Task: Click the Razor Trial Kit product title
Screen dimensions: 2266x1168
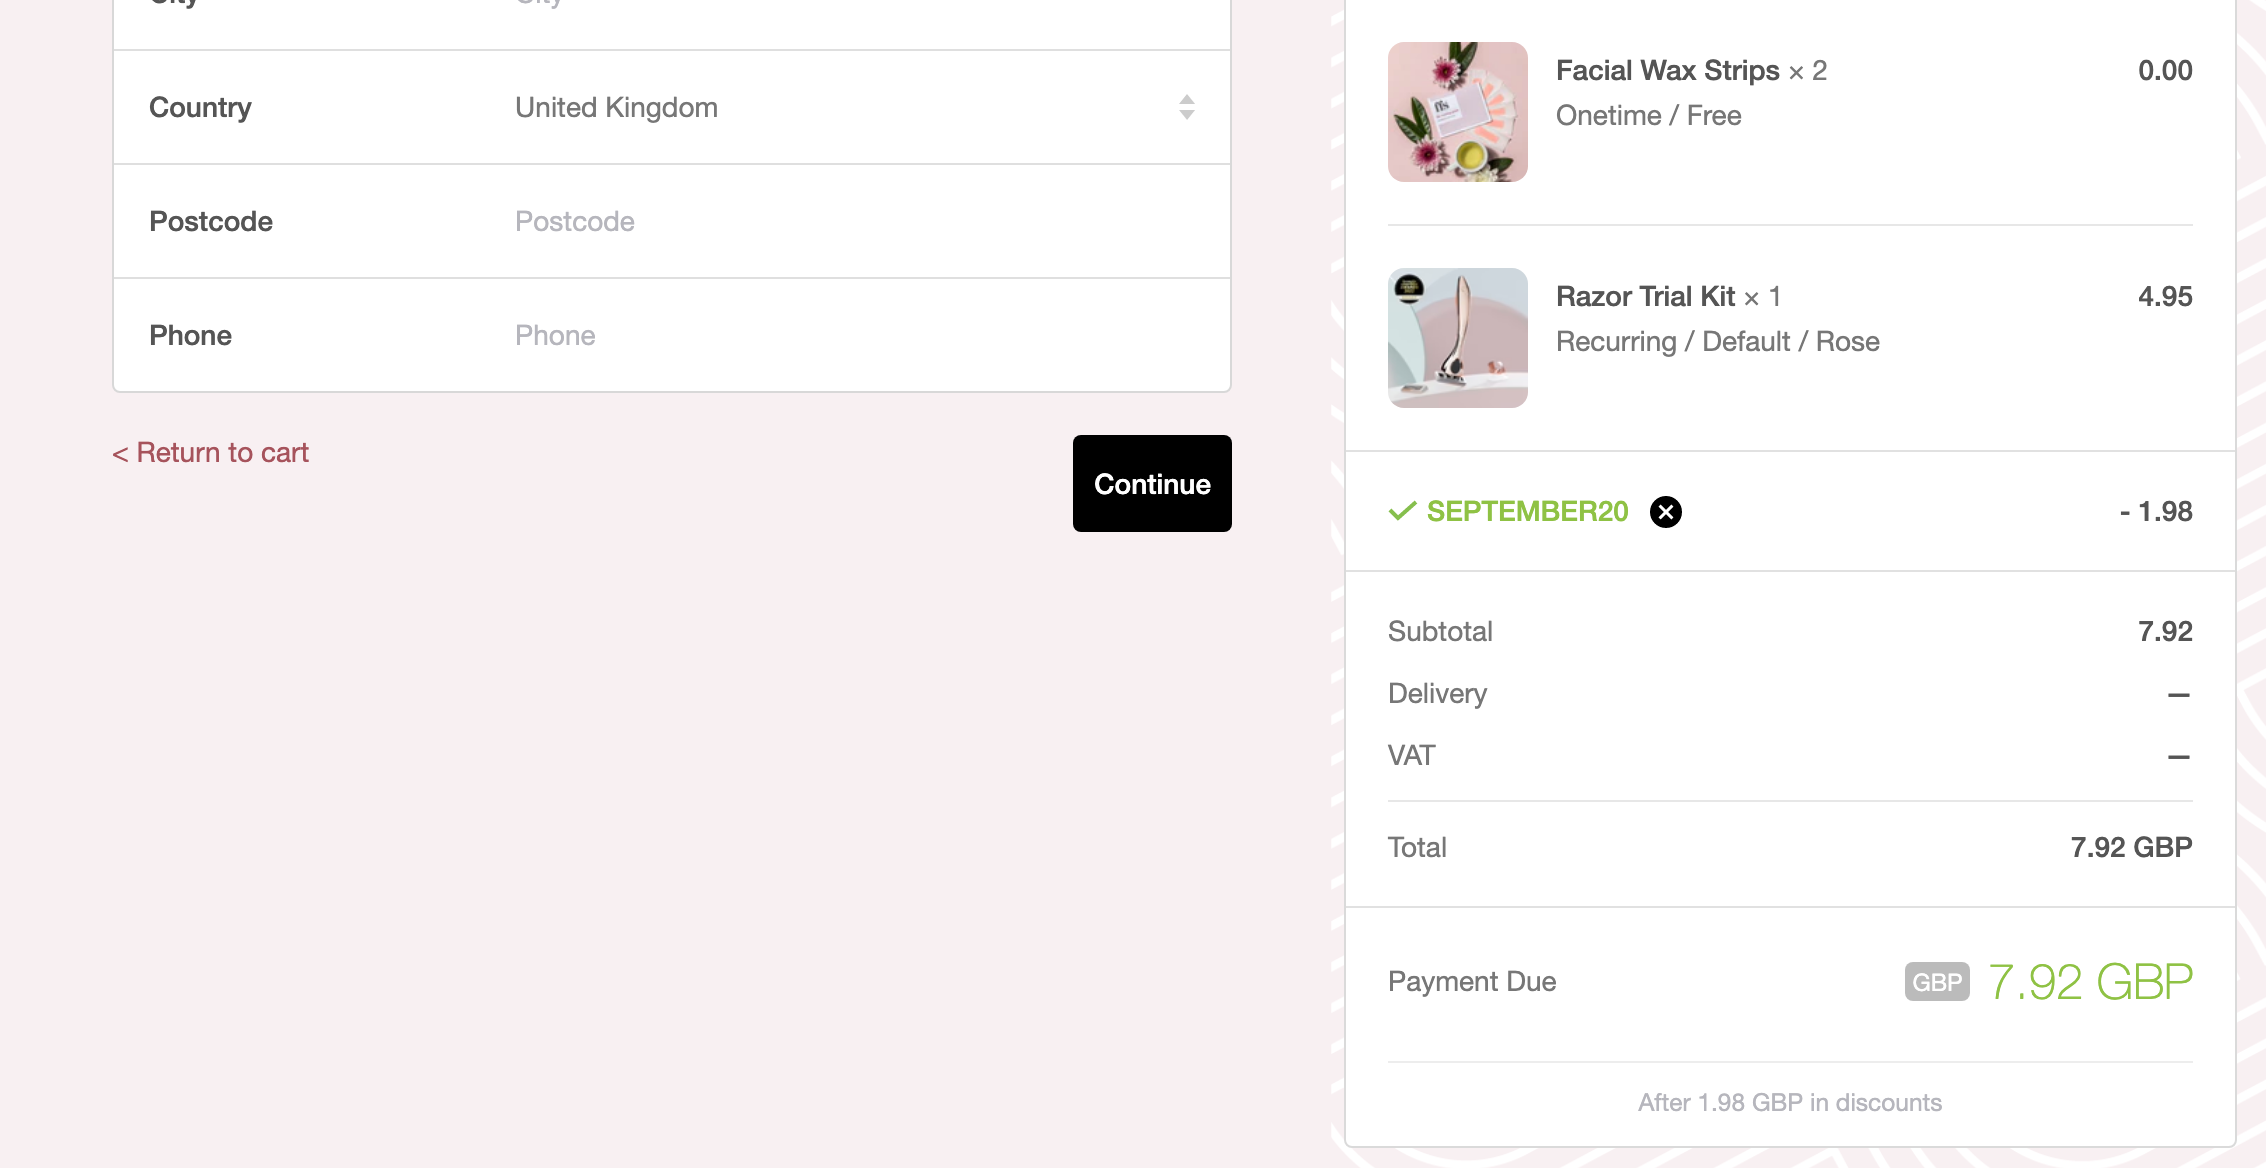Action: (x=1645, y=296)
